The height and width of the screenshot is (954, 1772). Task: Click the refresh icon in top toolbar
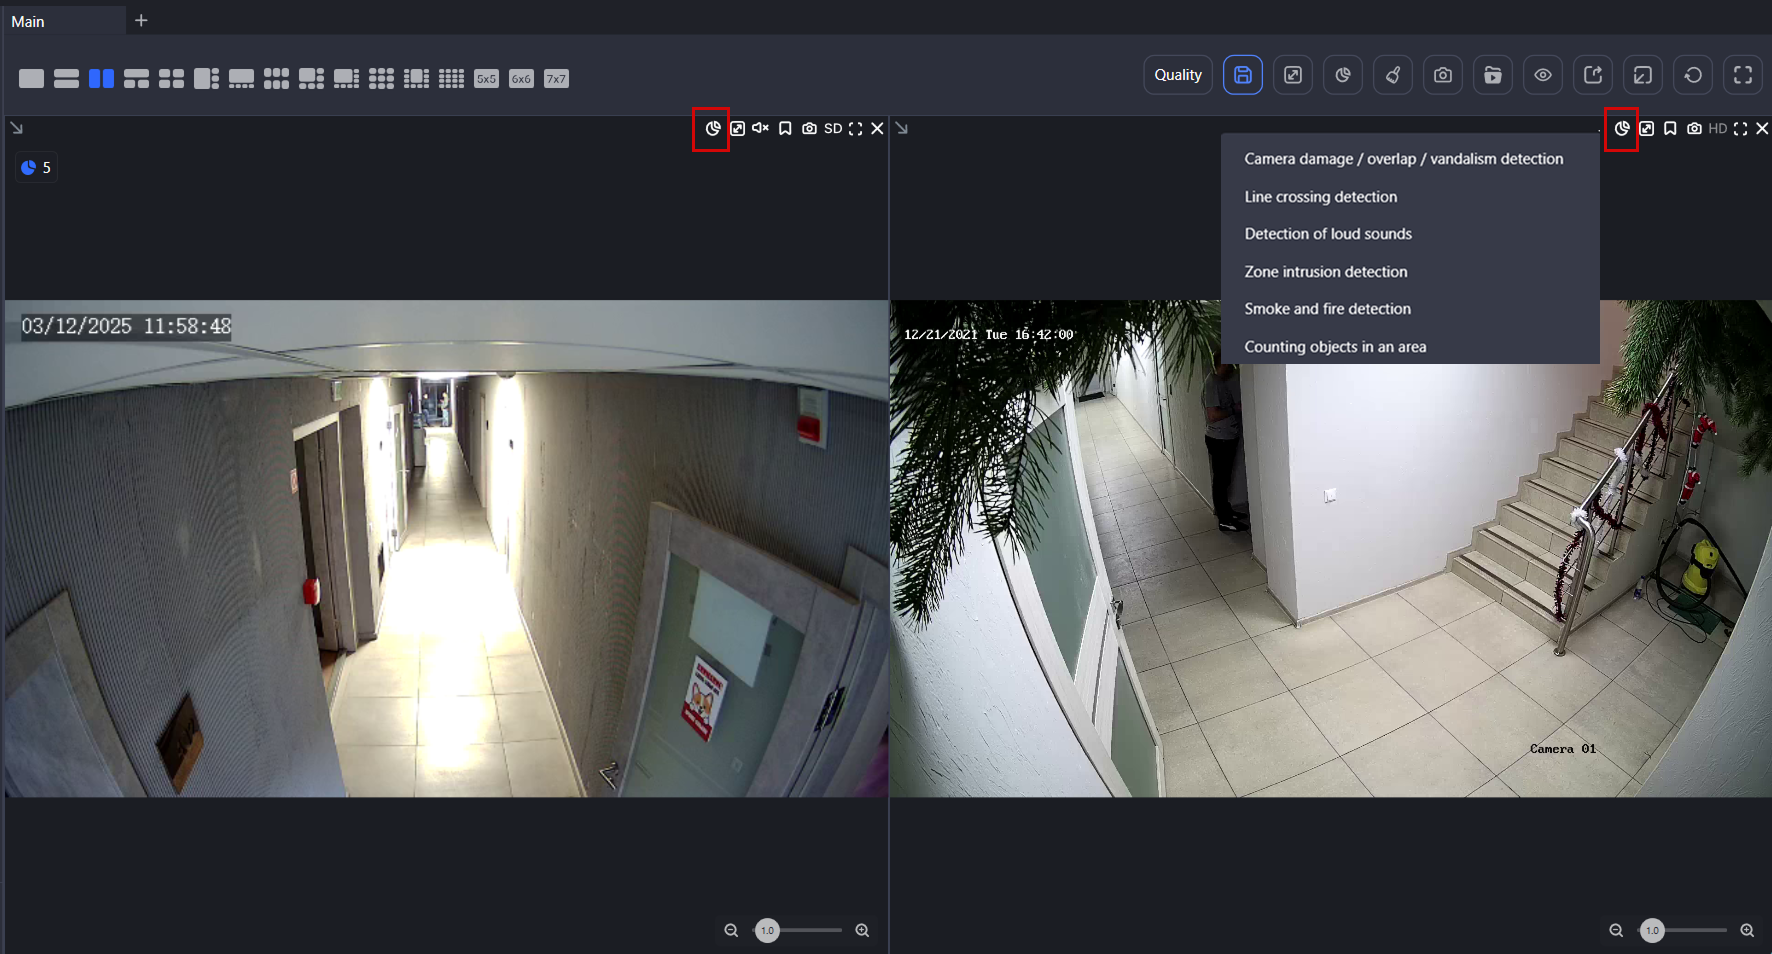pyautogui.click(x=1693, y=75)
